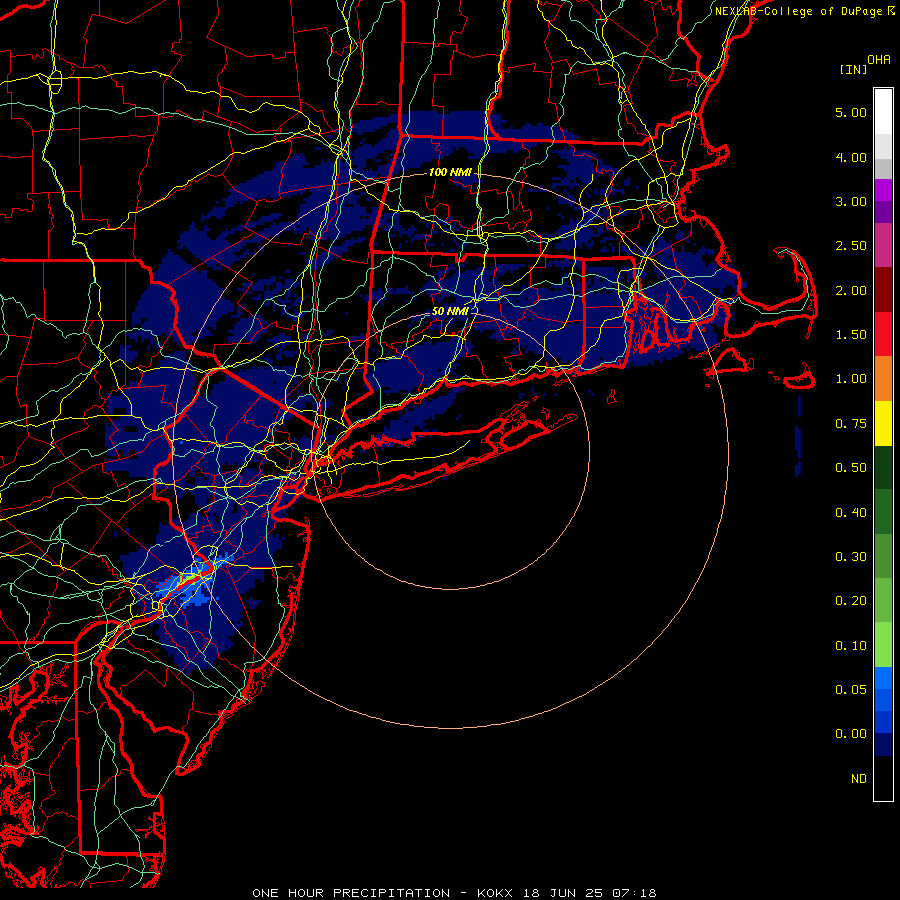Select the green swatch beside 0.40
The width and height of the screenshot is (900, 900).
coord(883,512)
